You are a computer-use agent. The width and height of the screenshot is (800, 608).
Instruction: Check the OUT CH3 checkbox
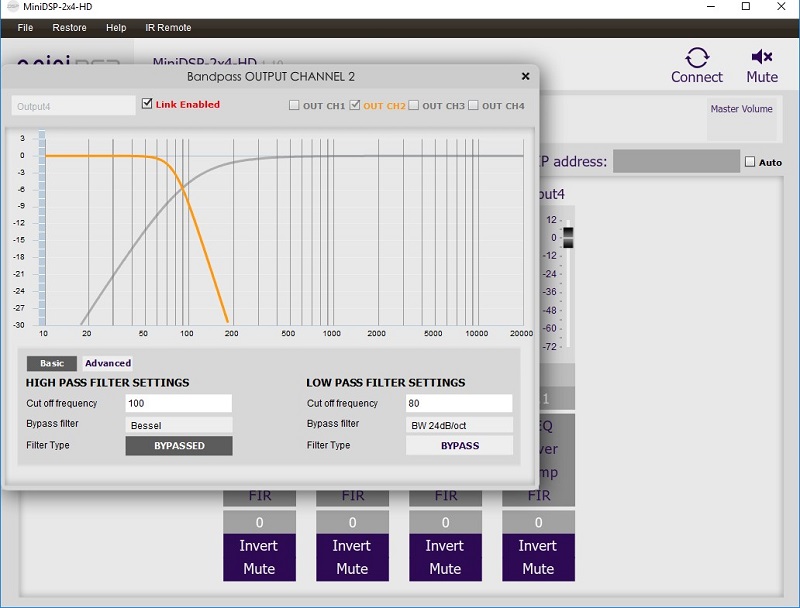coord(414,105)
